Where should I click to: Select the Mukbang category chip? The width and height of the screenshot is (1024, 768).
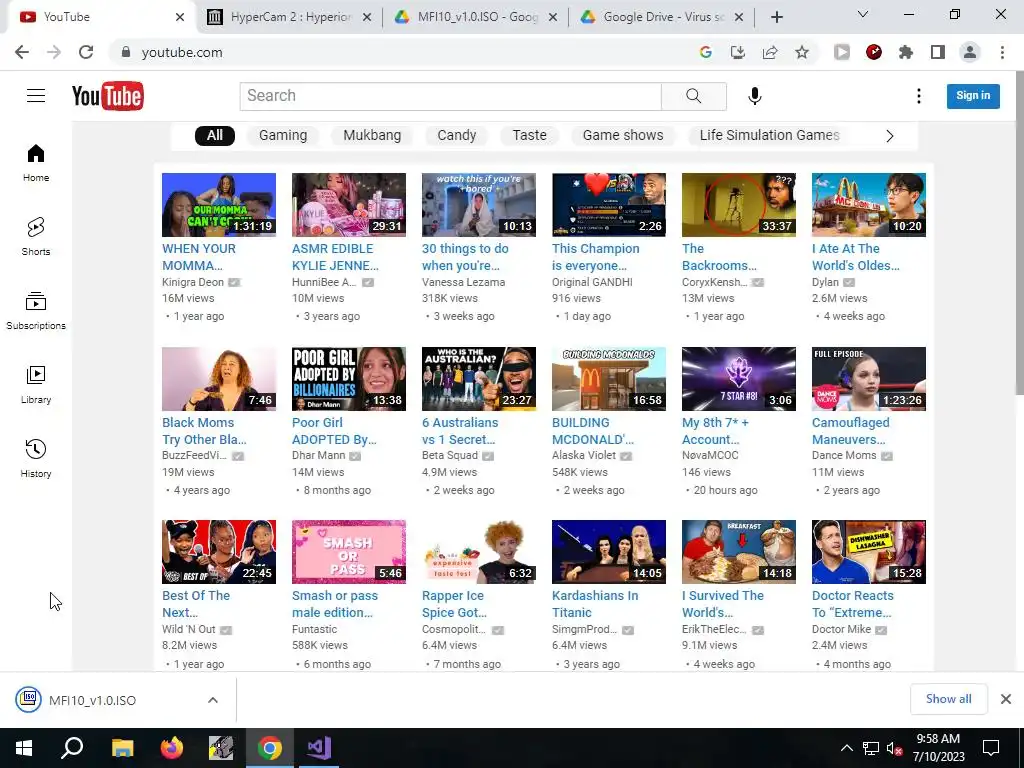click(x=372, y=135)
